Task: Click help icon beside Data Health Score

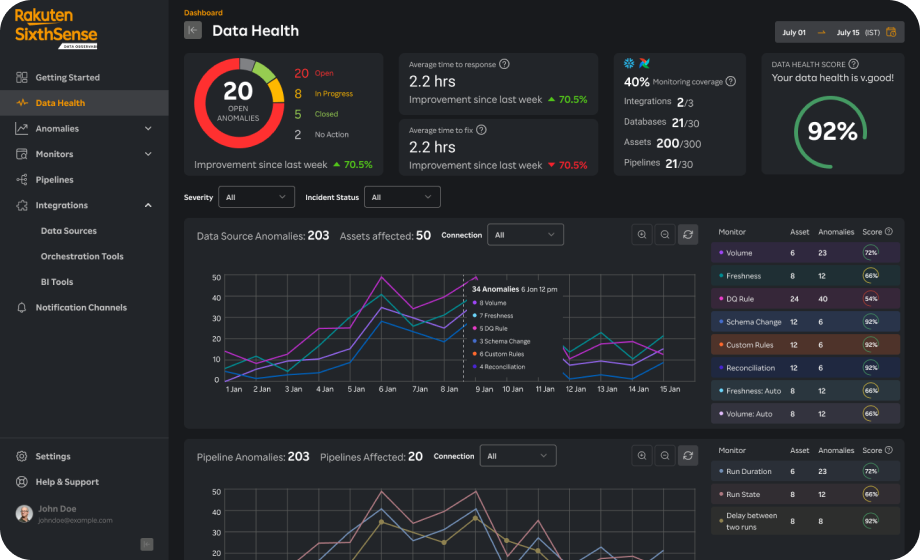Action: point(854,64)
